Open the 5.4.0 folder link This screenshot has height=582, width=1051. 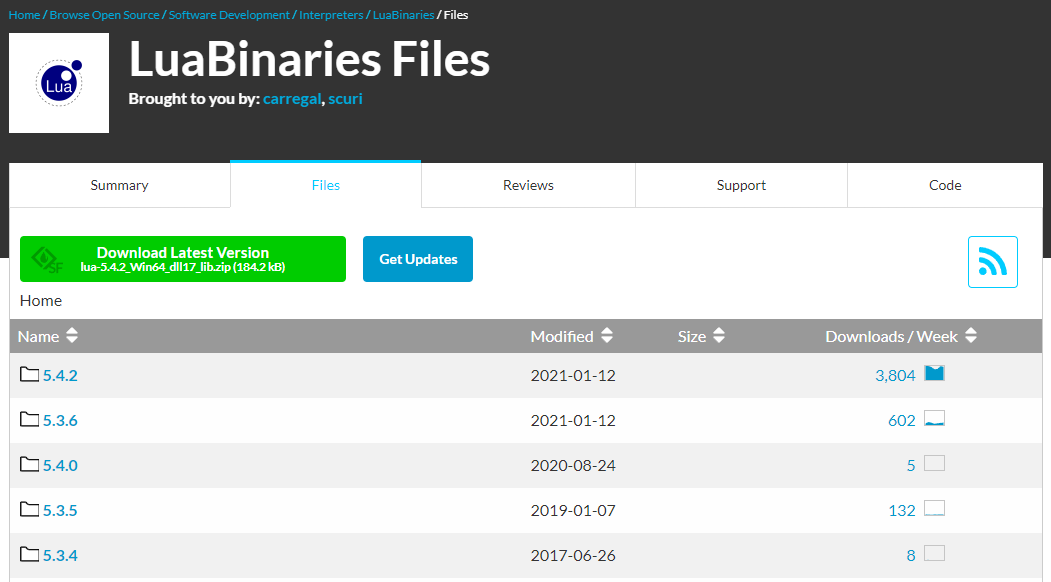click(60, 465)
